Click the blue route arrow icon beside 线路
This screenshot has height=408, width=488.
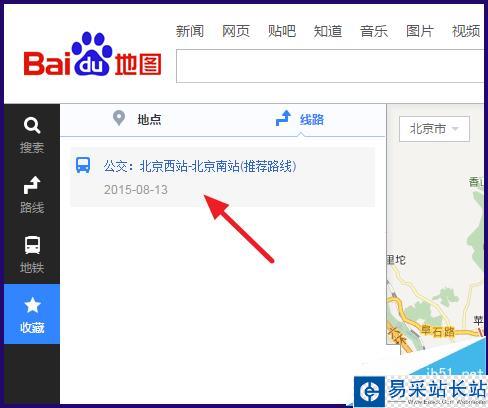[x=283, y=118]
